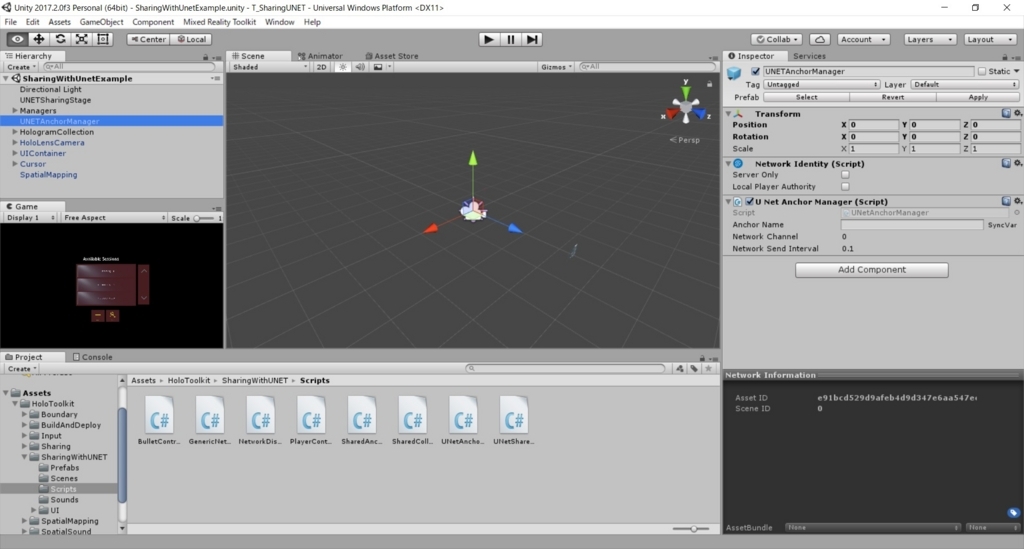Open the Layout dropdown
This screenshot has height=549, width=1024.
point(989,39)
